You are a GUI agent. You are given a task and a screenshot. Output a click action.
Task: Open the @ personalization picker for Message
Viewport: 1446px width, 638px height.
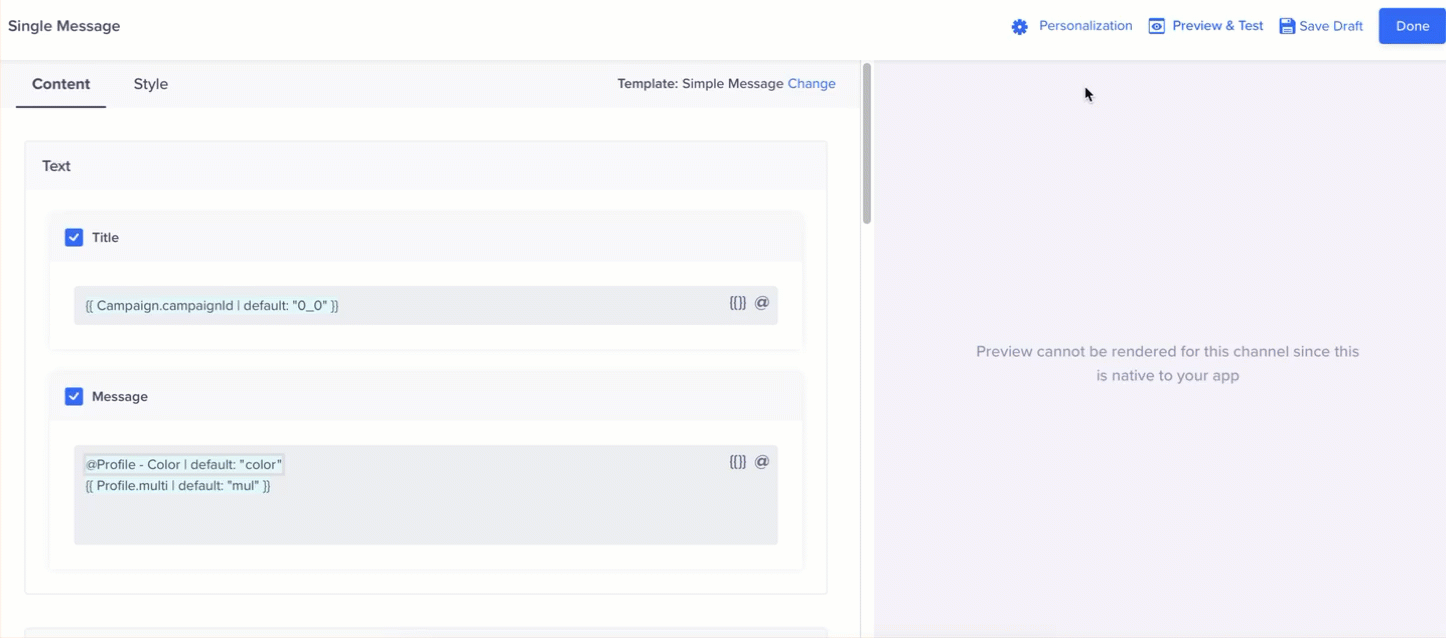[x=763, y=460]
